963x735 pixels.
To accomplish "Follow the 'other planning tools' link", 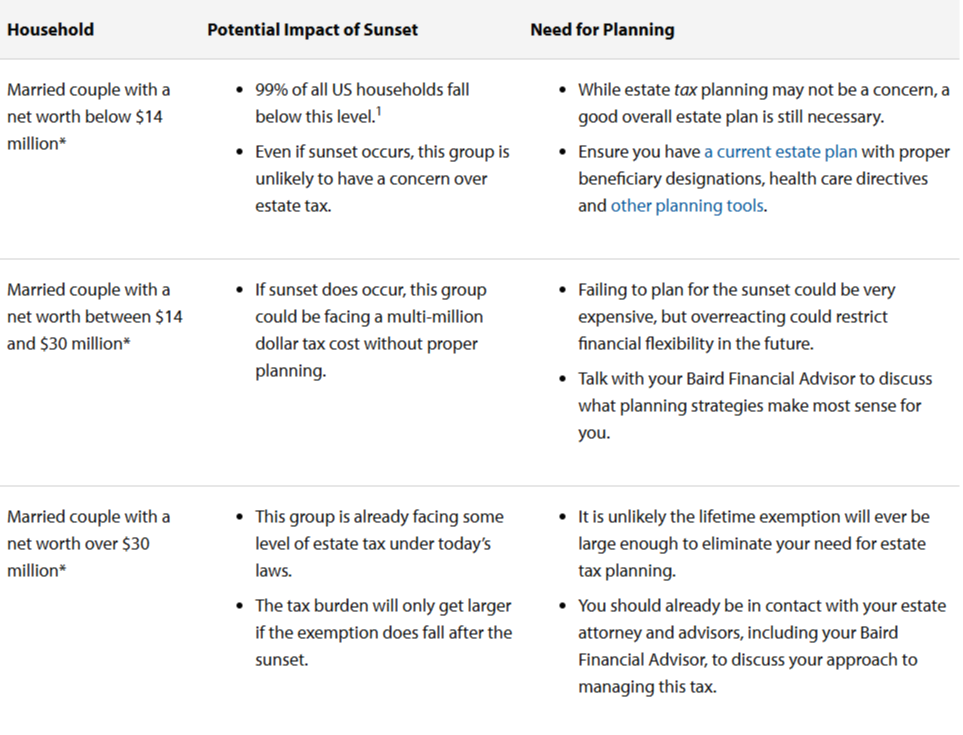I will pyautogui.click(x=687, y=206).
